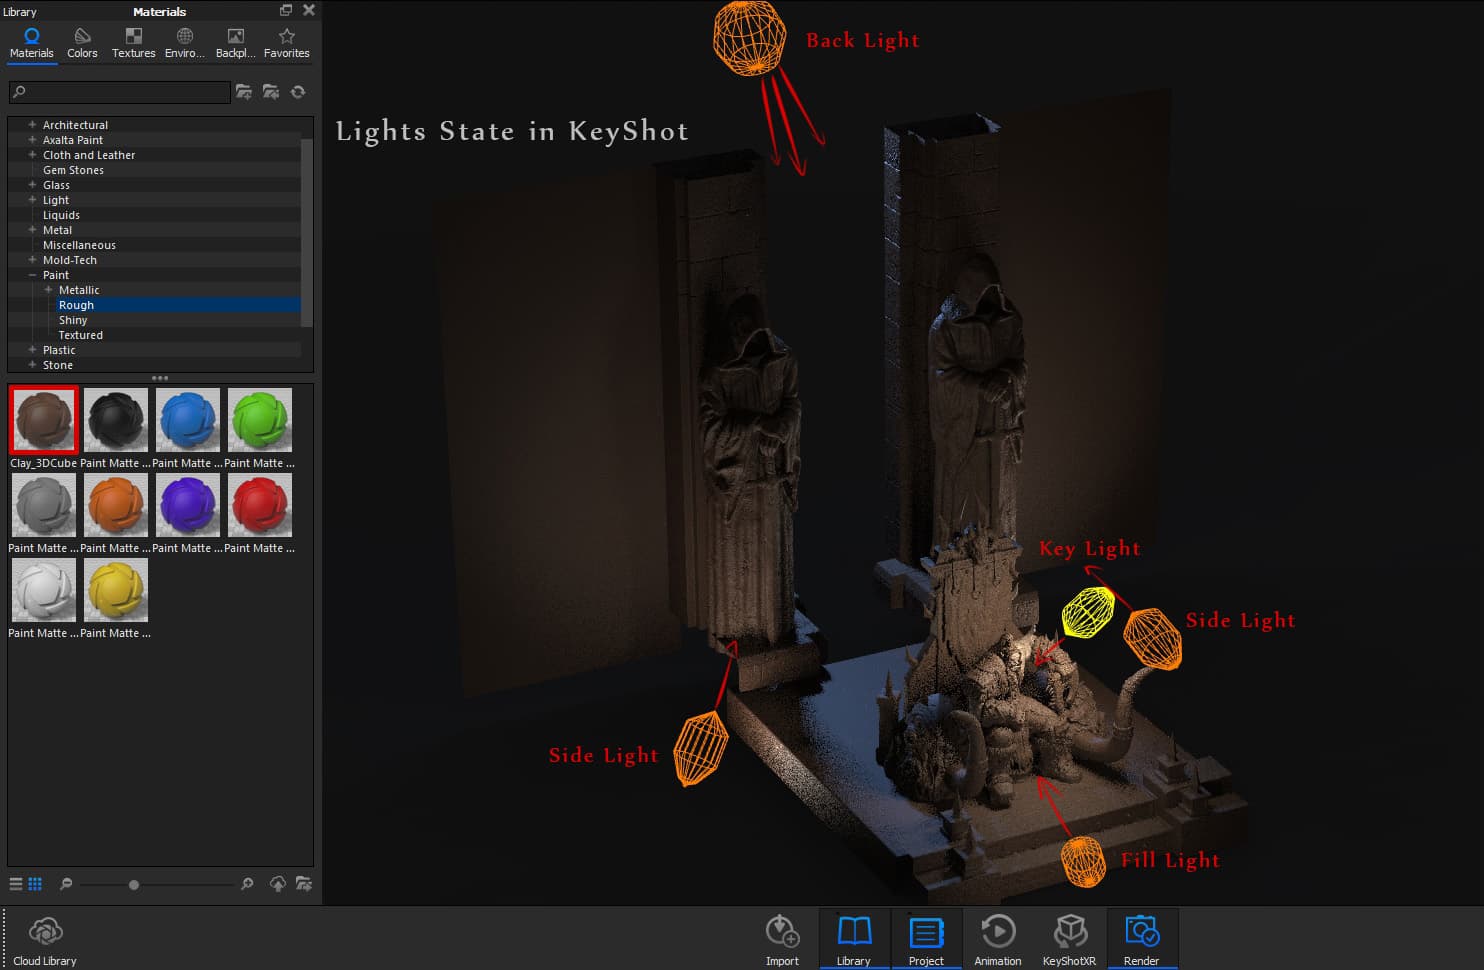Select the Shiny paint subfolder
This screenshot has width=1484, height=970.
[x=73, y=320]
